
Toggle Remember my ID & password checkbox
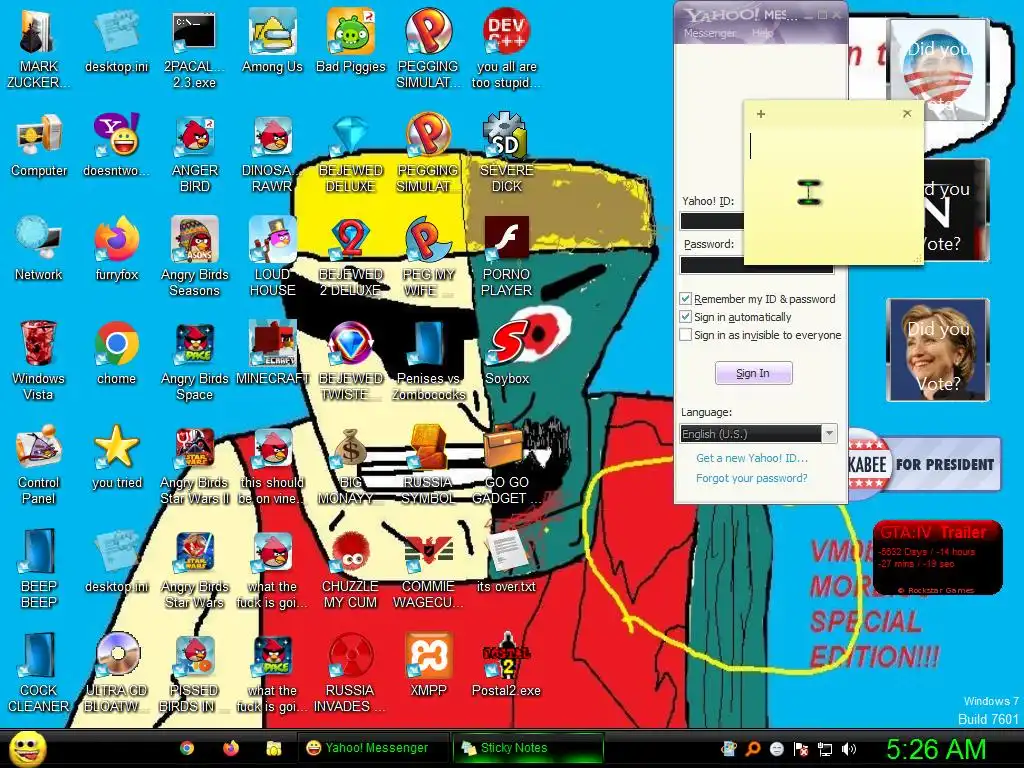coord(685,298)
